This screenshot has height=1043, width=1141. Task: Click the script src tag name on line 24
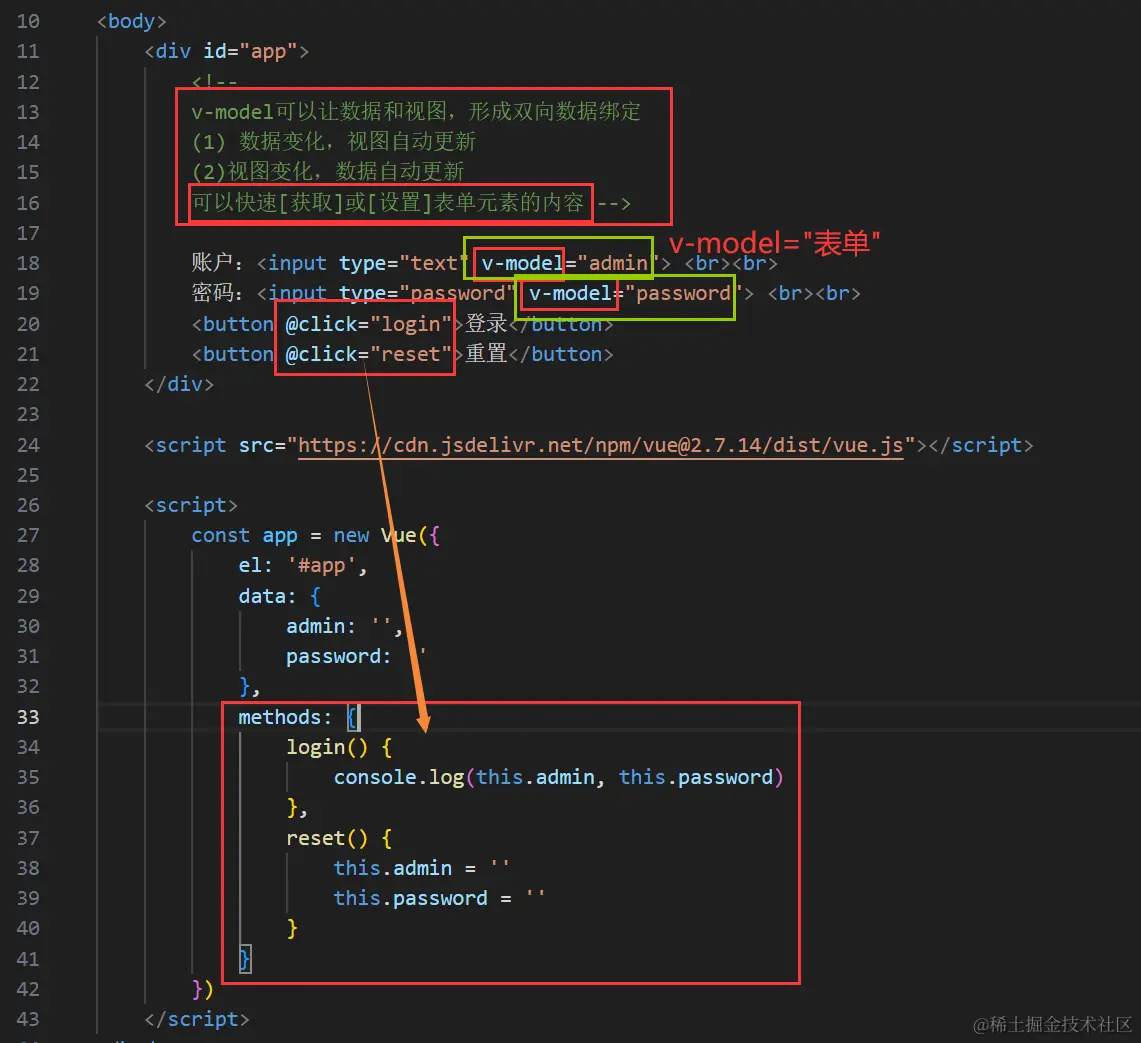click(191, 445)
